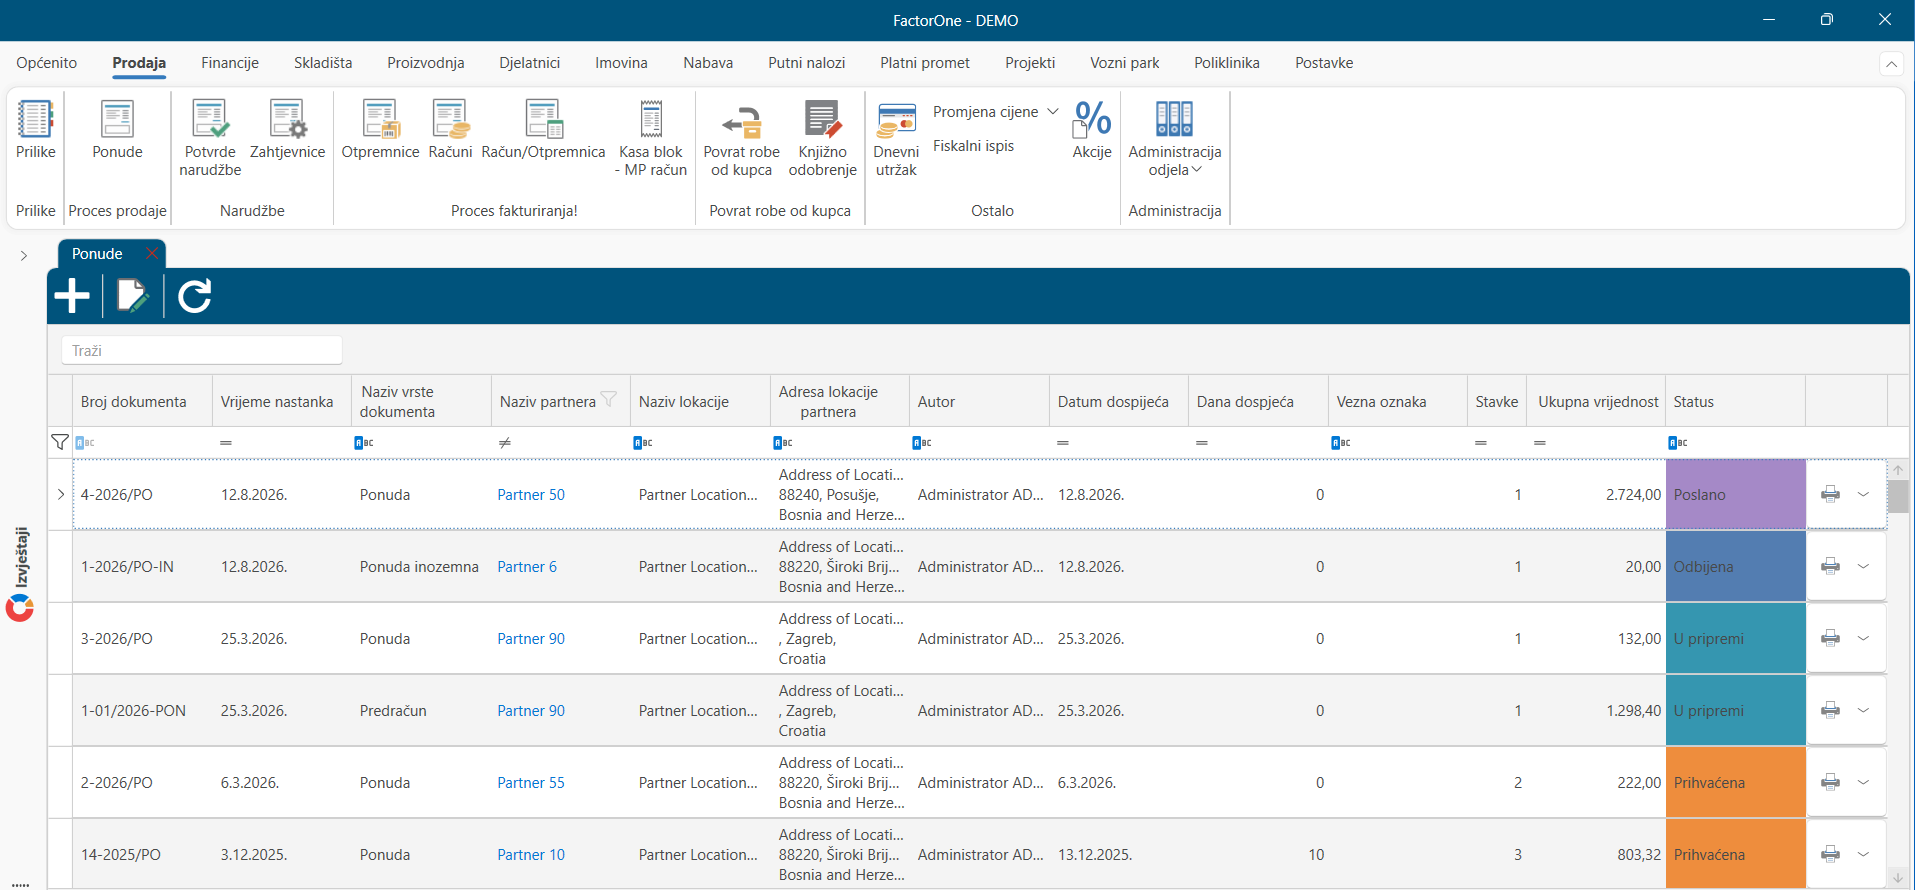Collapse the ribbon with the chevron
This screenshot has height=890, width=1915.
(1891, 64)
